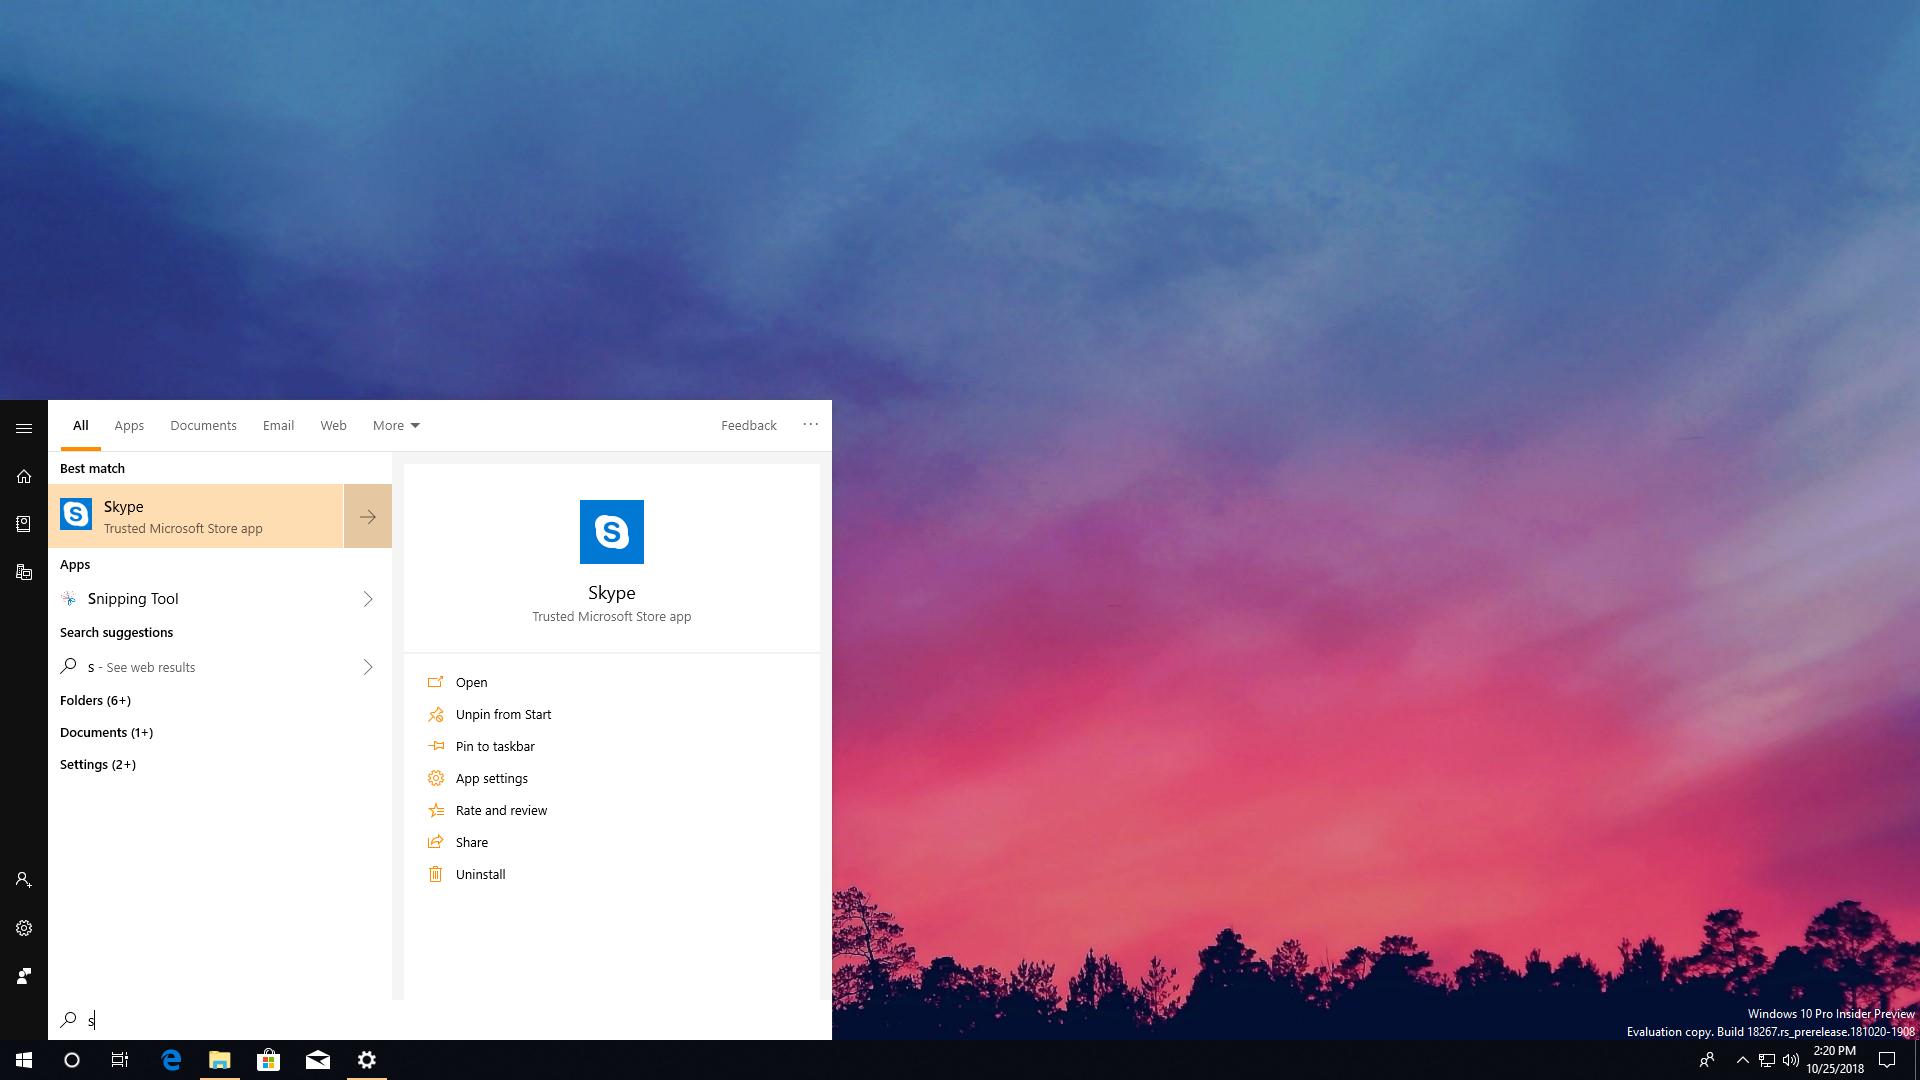Click the search magnifier icon in search box
This screenshot has height=1080, width=1920.
(68, 1020)
